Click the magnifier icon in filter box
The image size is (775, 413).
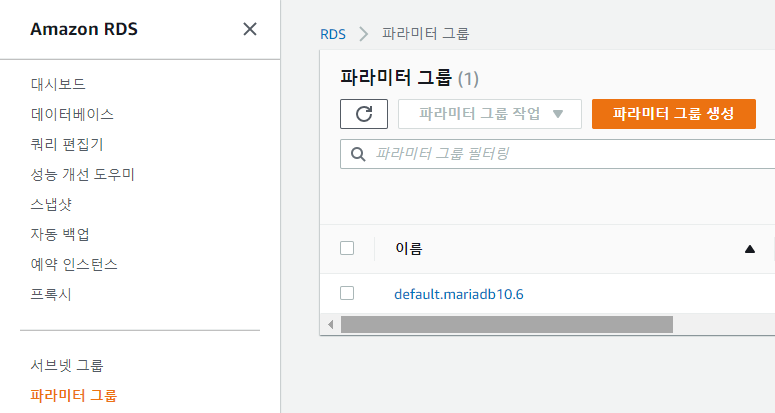(x=358, y=154)
